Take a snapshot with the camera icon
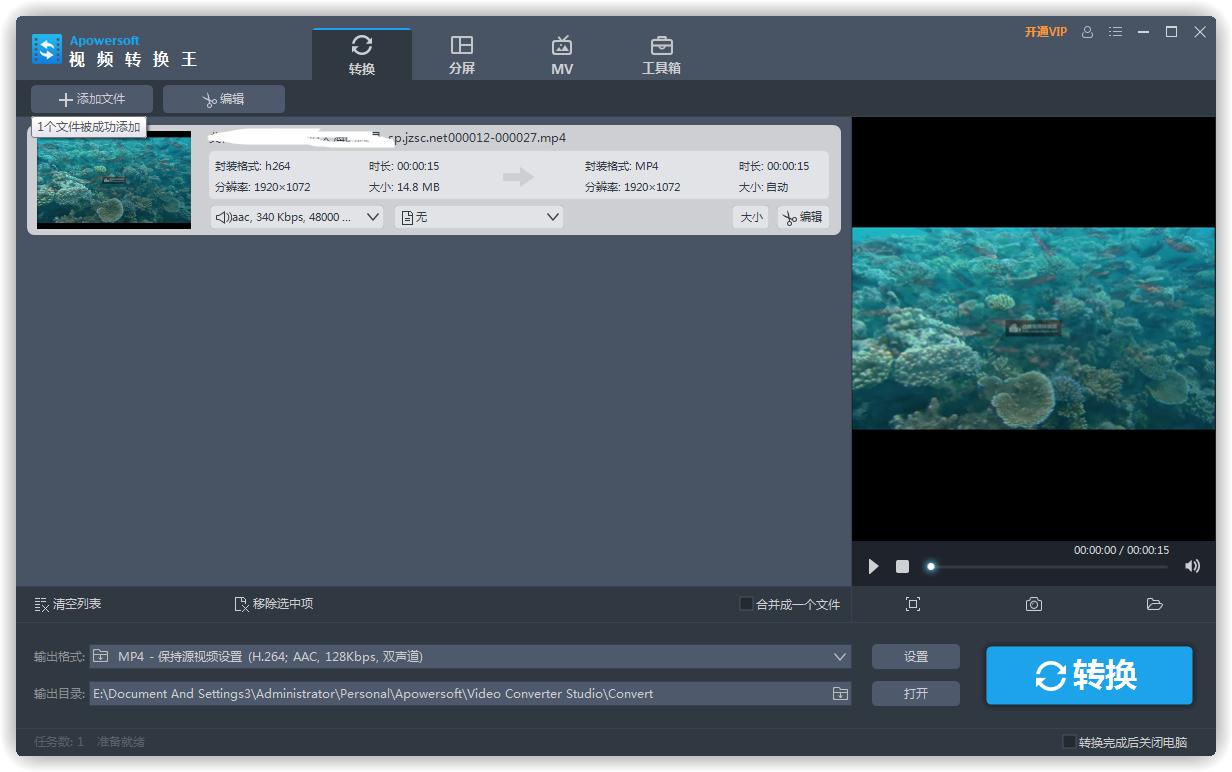 [x=1034, y=604]
